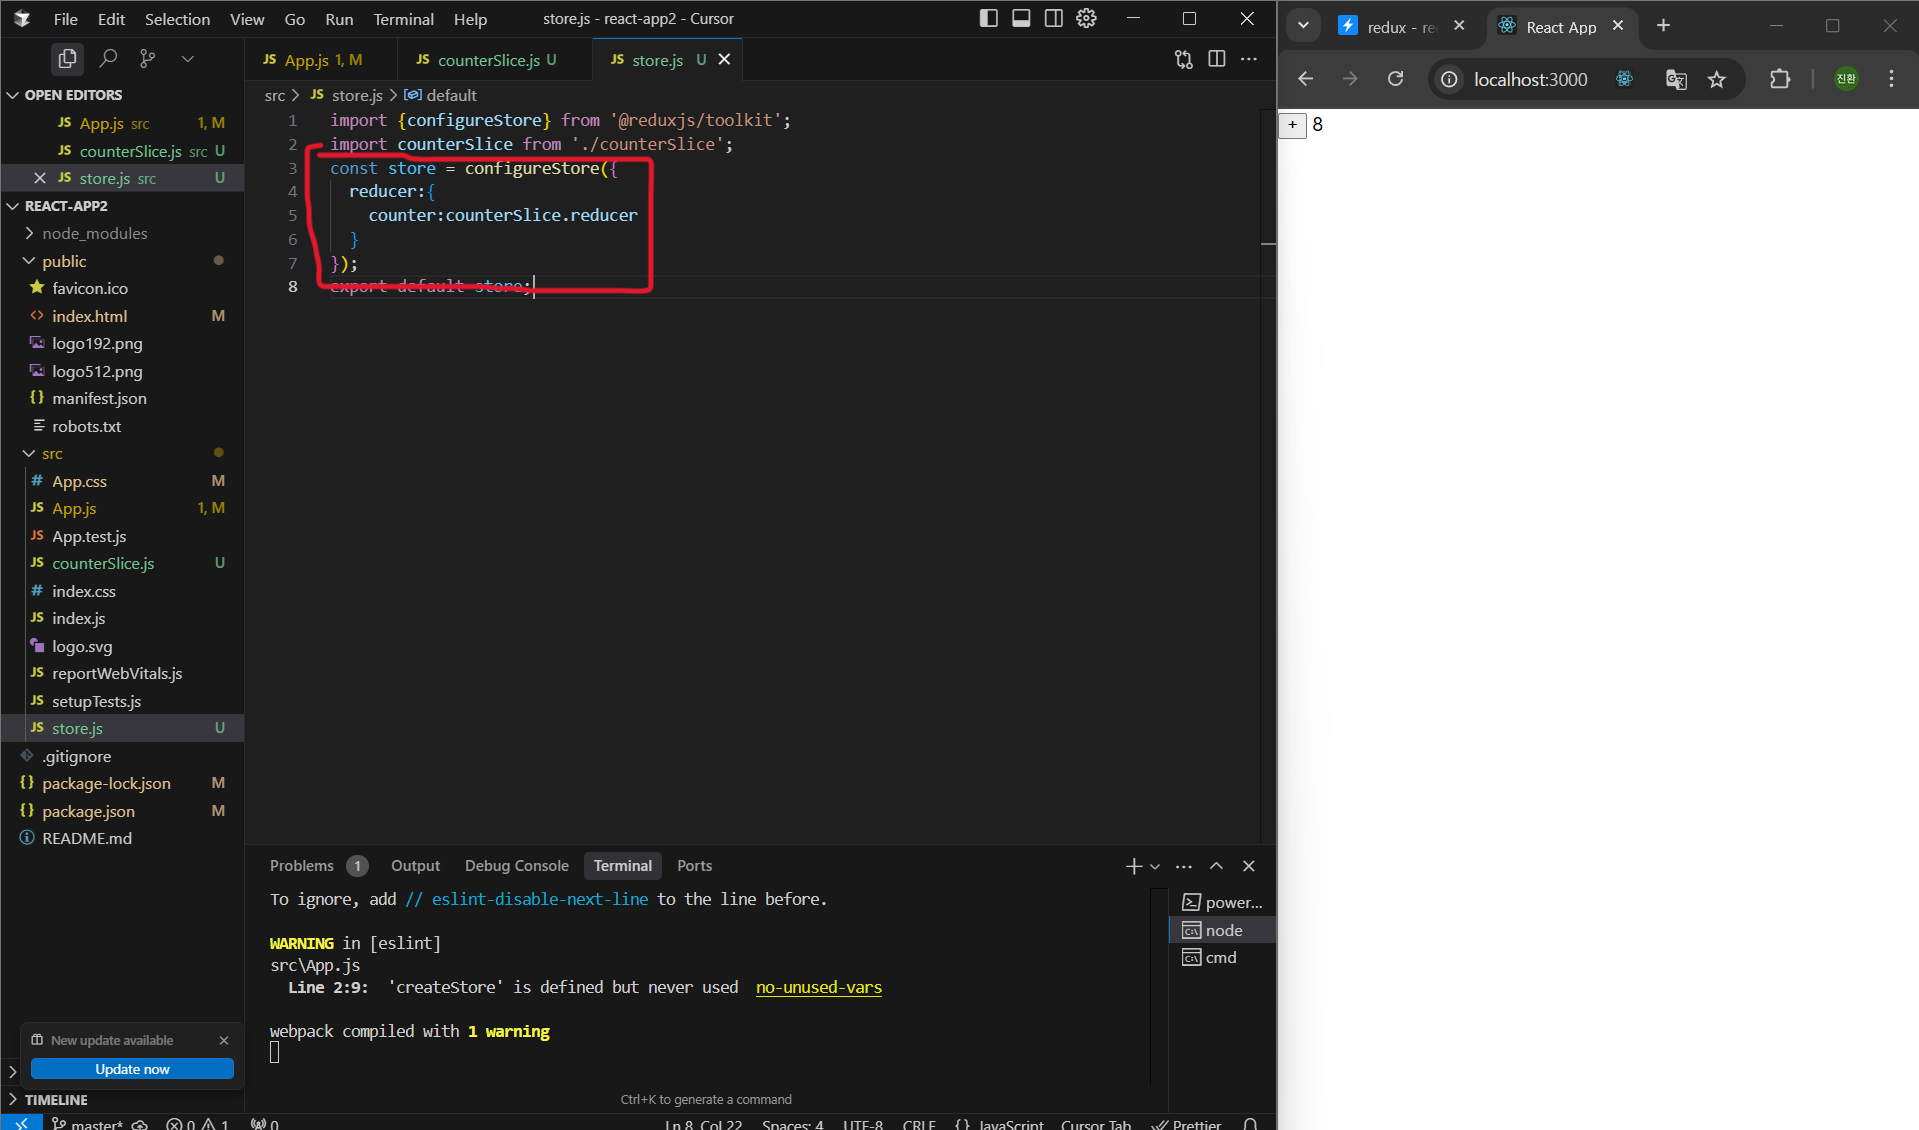Open notifications bell in status bar
Image resolution: width=1919 pixels, height=1130 pixels.
[x=1250, y=1123]
